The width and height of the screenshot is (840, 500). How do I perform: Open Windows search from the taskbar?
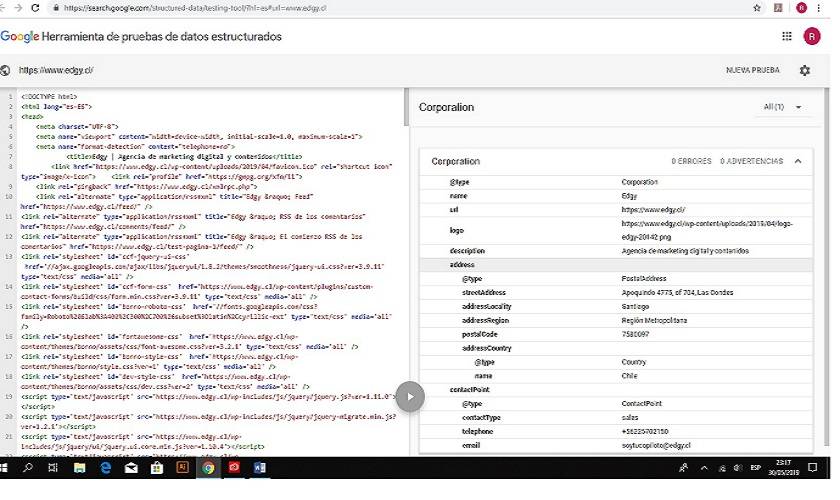27,467
